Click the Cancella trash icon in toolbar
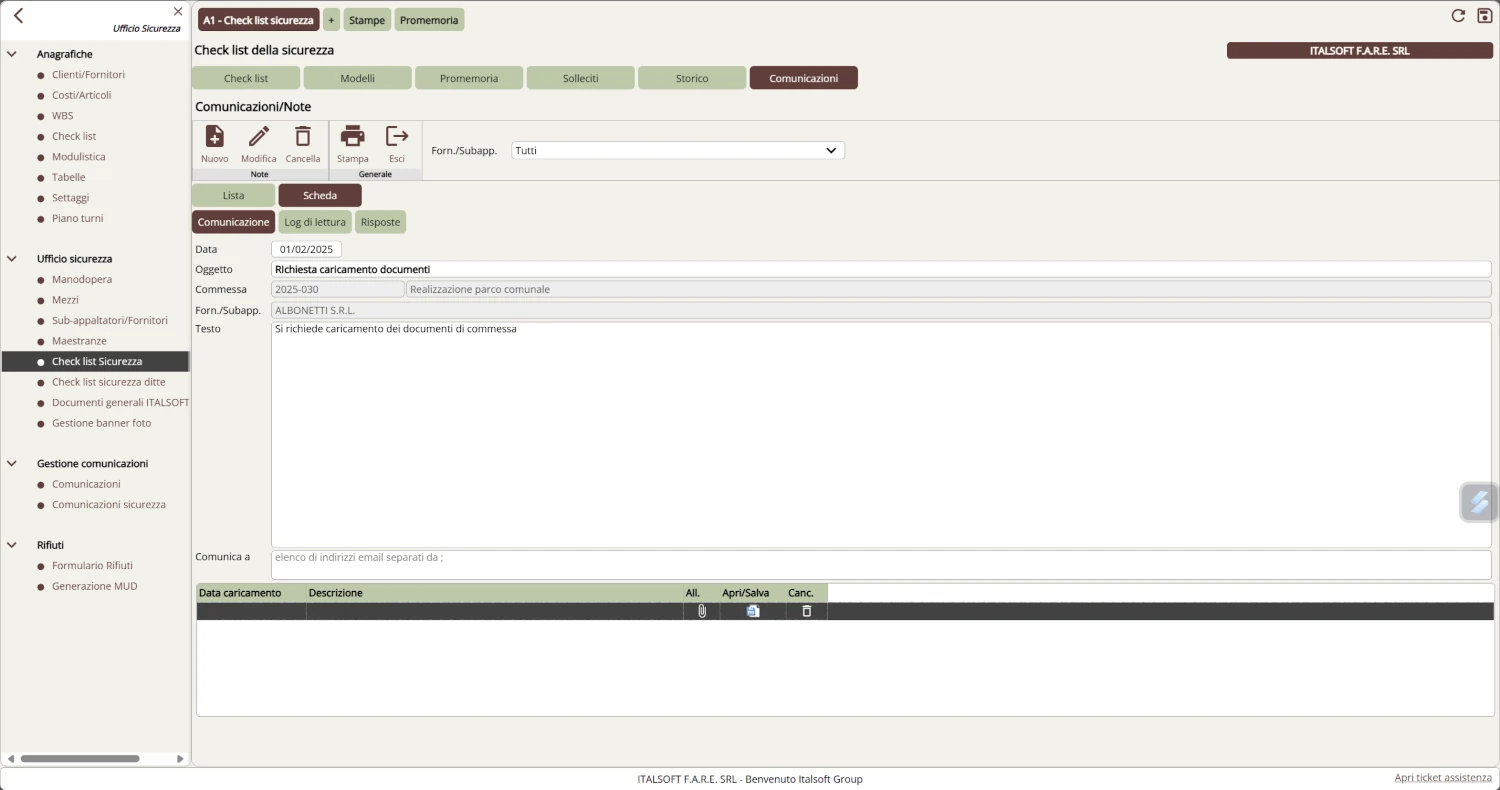Image resolution: width=1500 pixels, height=790 pixels. click(303, 137)
